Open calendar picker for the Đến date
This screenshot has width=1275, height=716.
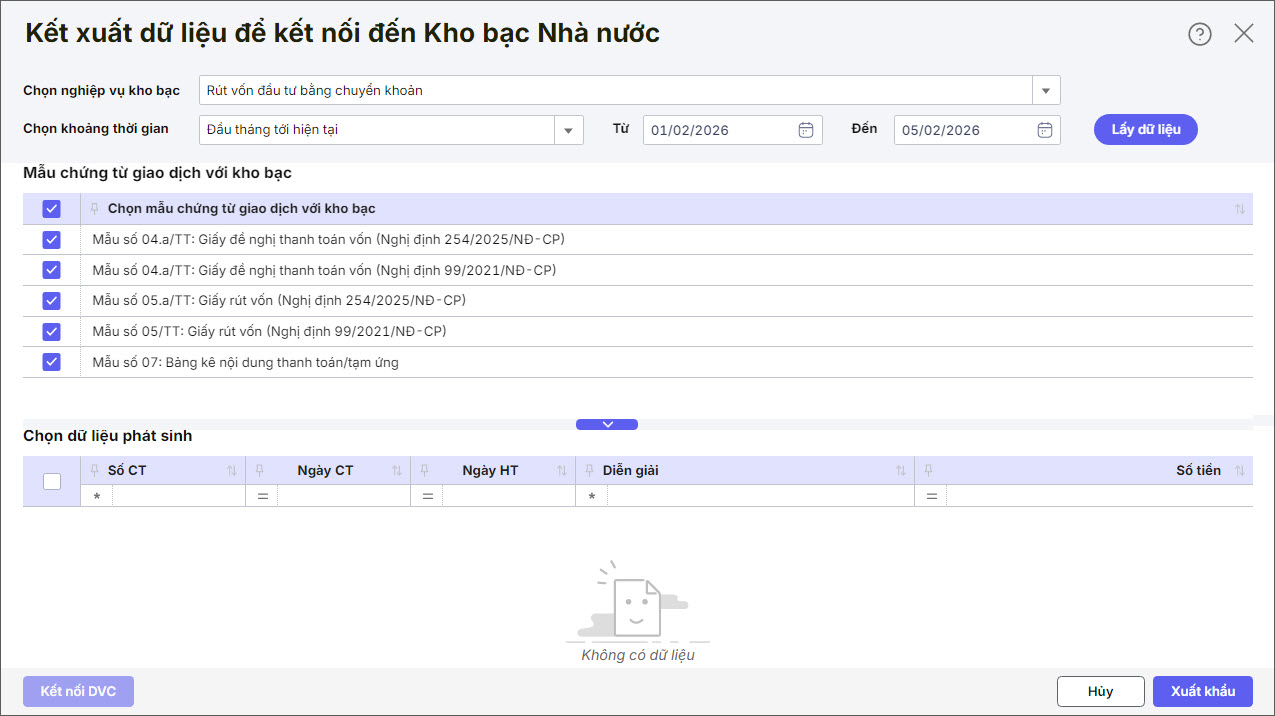pyautogui.click(x=1044, y=130)
